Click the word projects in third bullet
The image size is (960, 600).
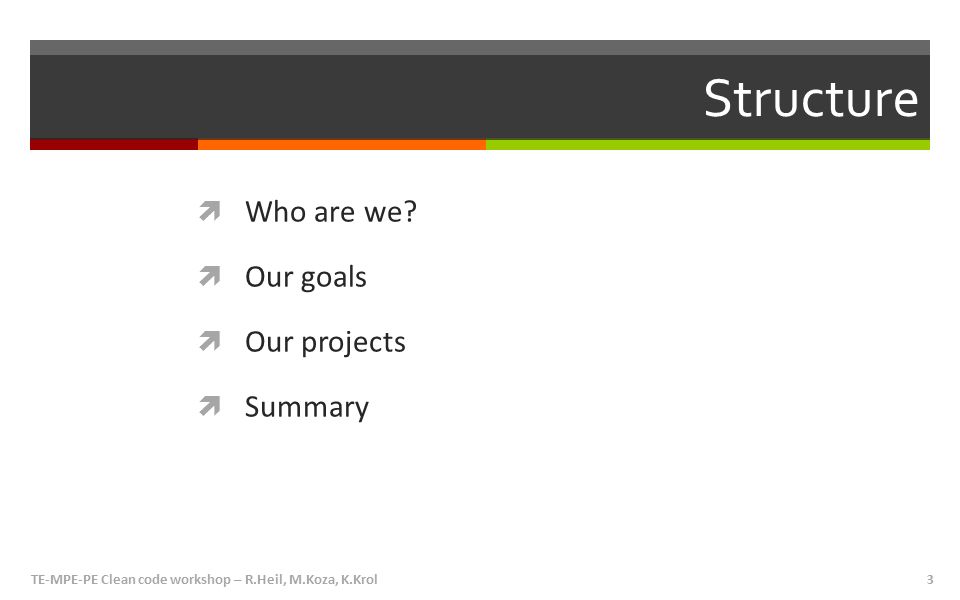(353, 343)
